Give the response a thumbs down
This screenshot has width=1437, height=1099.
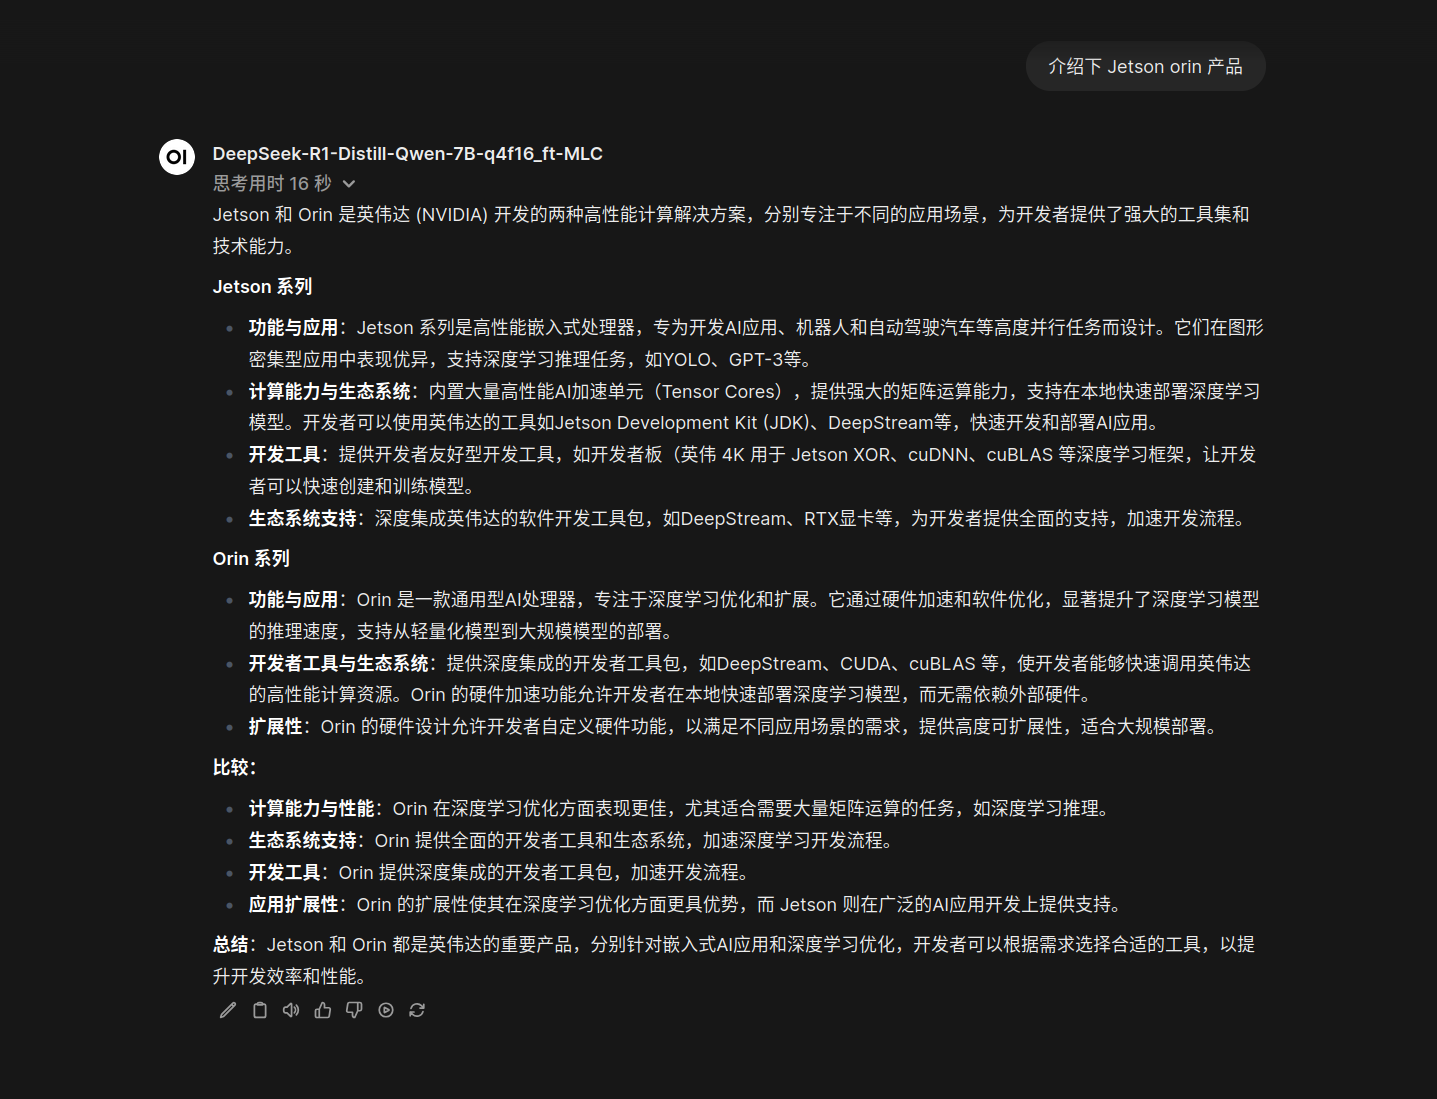pos(354,1010)
